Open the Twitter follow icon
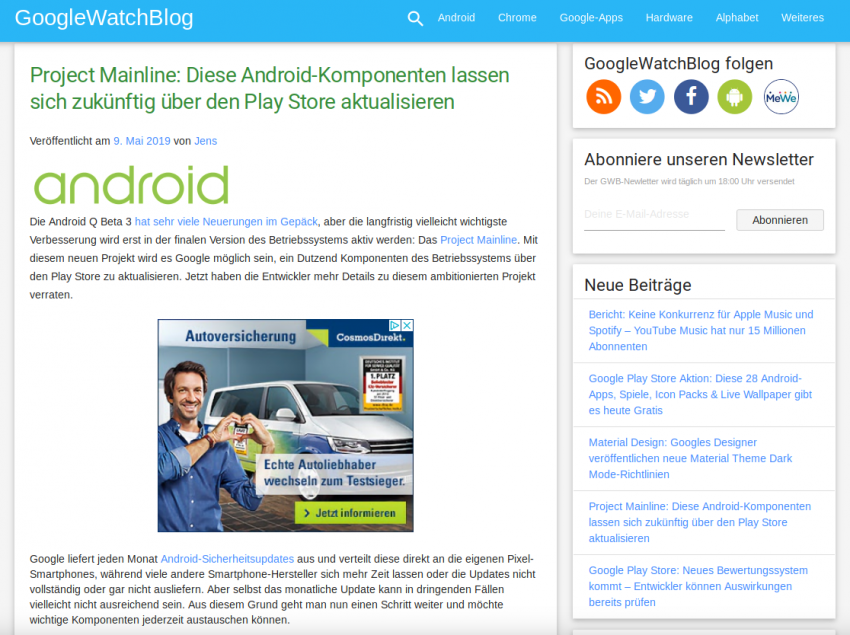Image resolution: width=850 pixels, height=635 pixels. pyautogui.click(x=647, y=97)
